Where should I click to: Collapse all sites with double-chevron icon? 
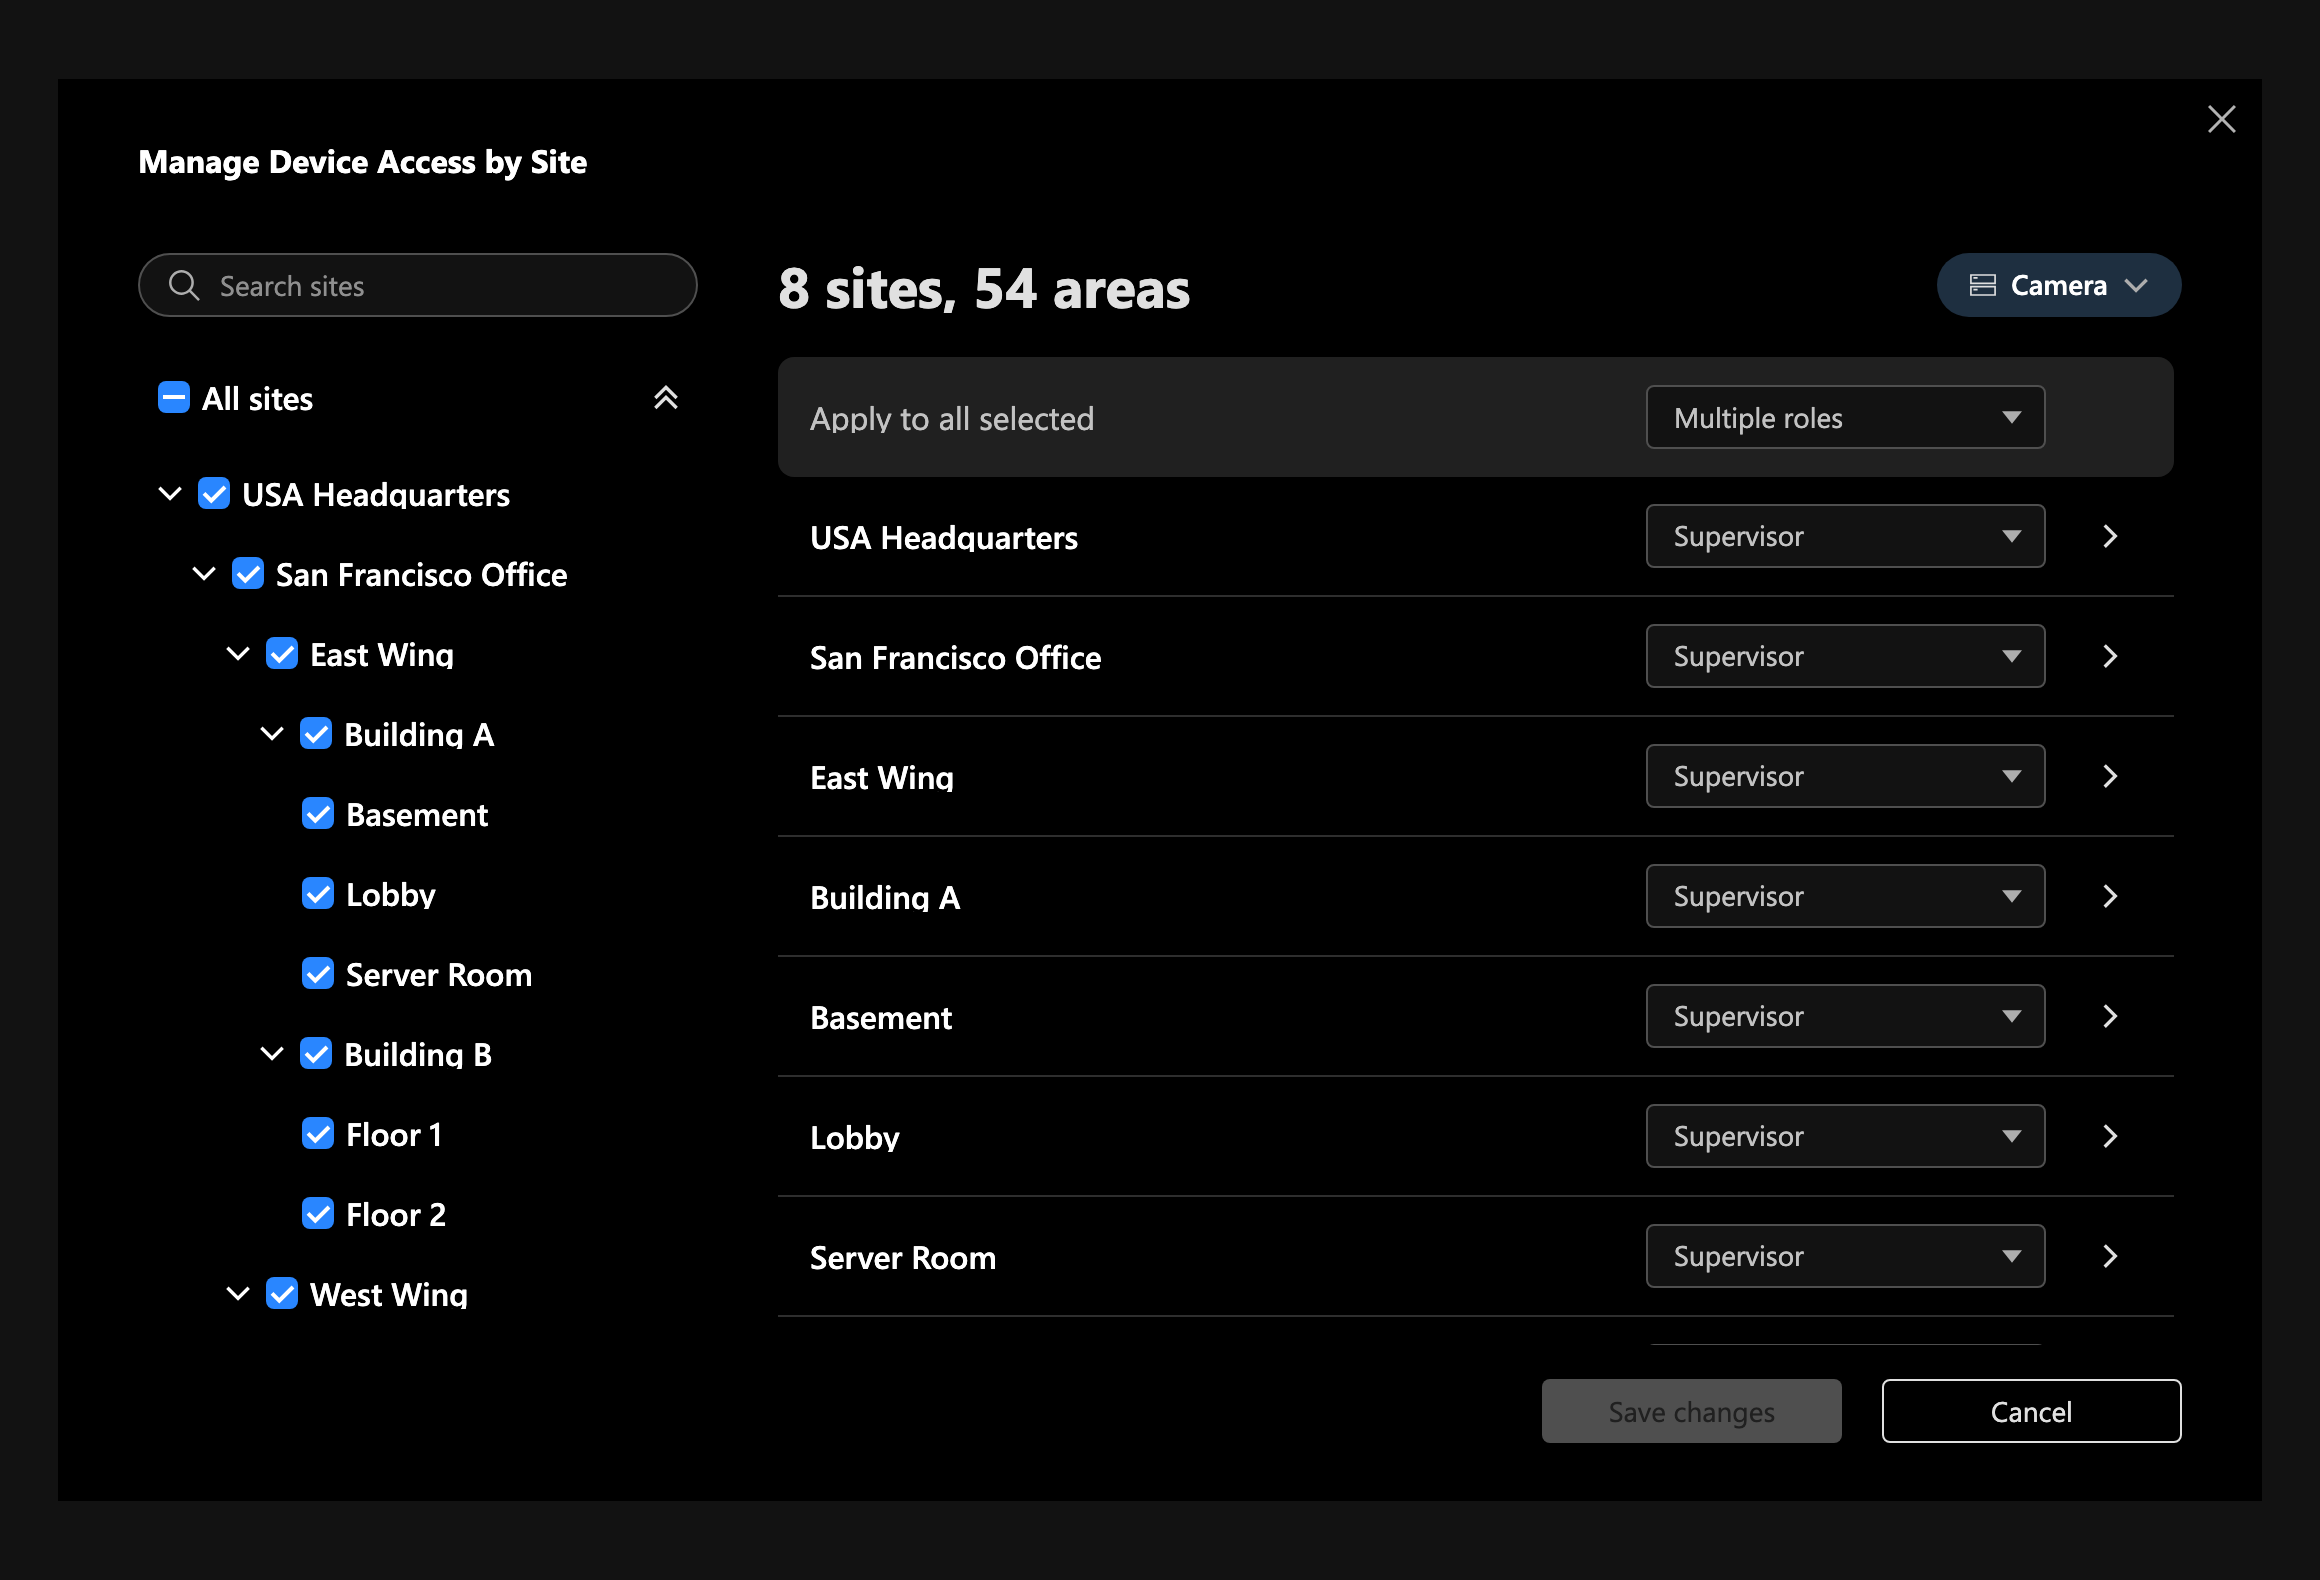(x=666, y=398)
